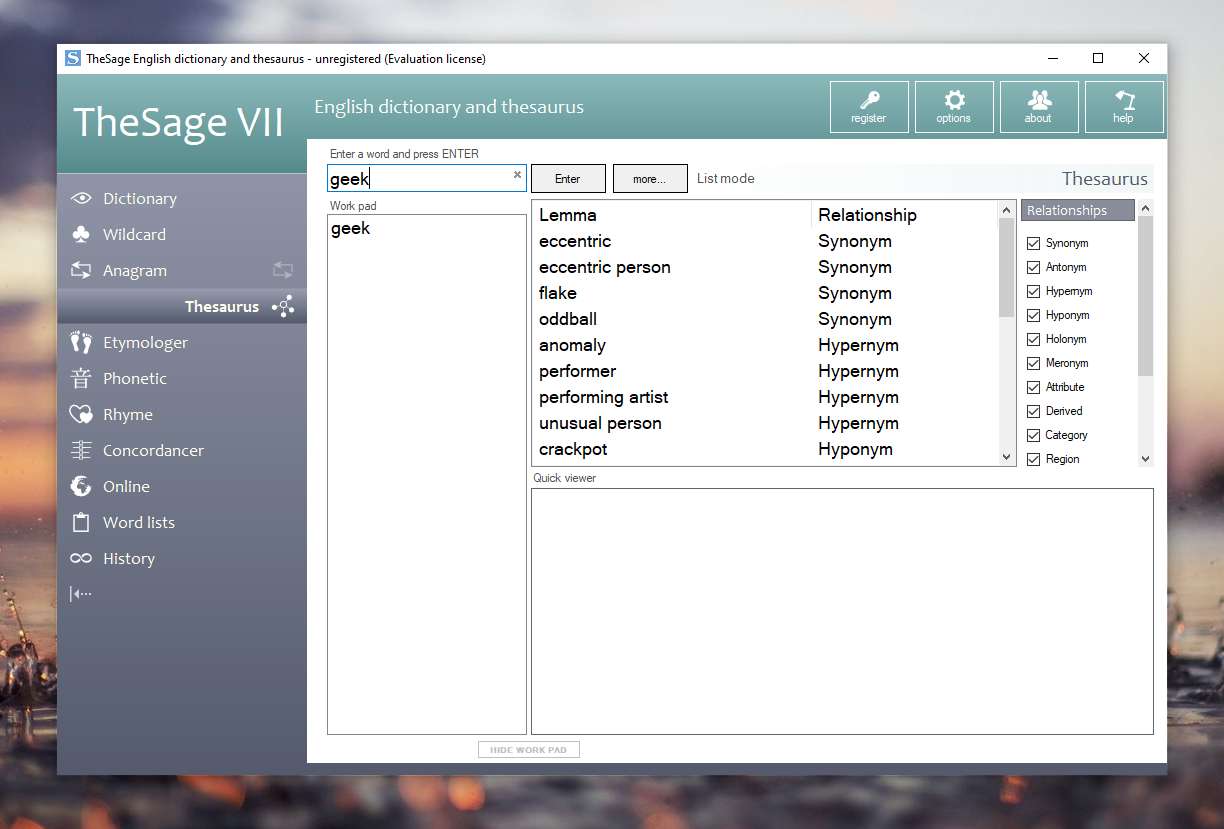Uncheck the Attribute checkbox
The height and width of the screenshot is (829, 1224).
point(1034,387)
